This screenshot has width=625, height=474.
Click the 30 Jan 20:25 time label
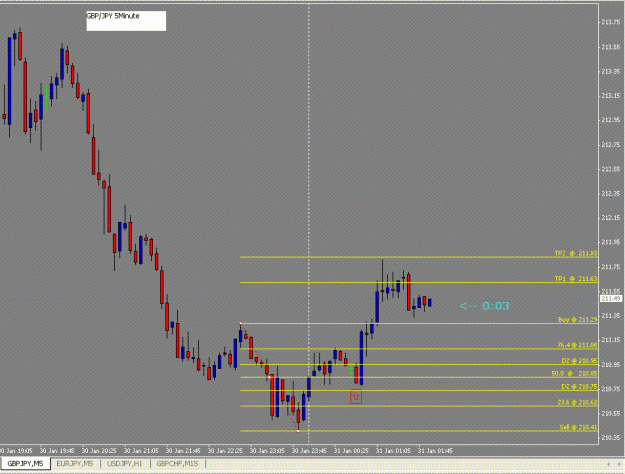tap(99, 450)
